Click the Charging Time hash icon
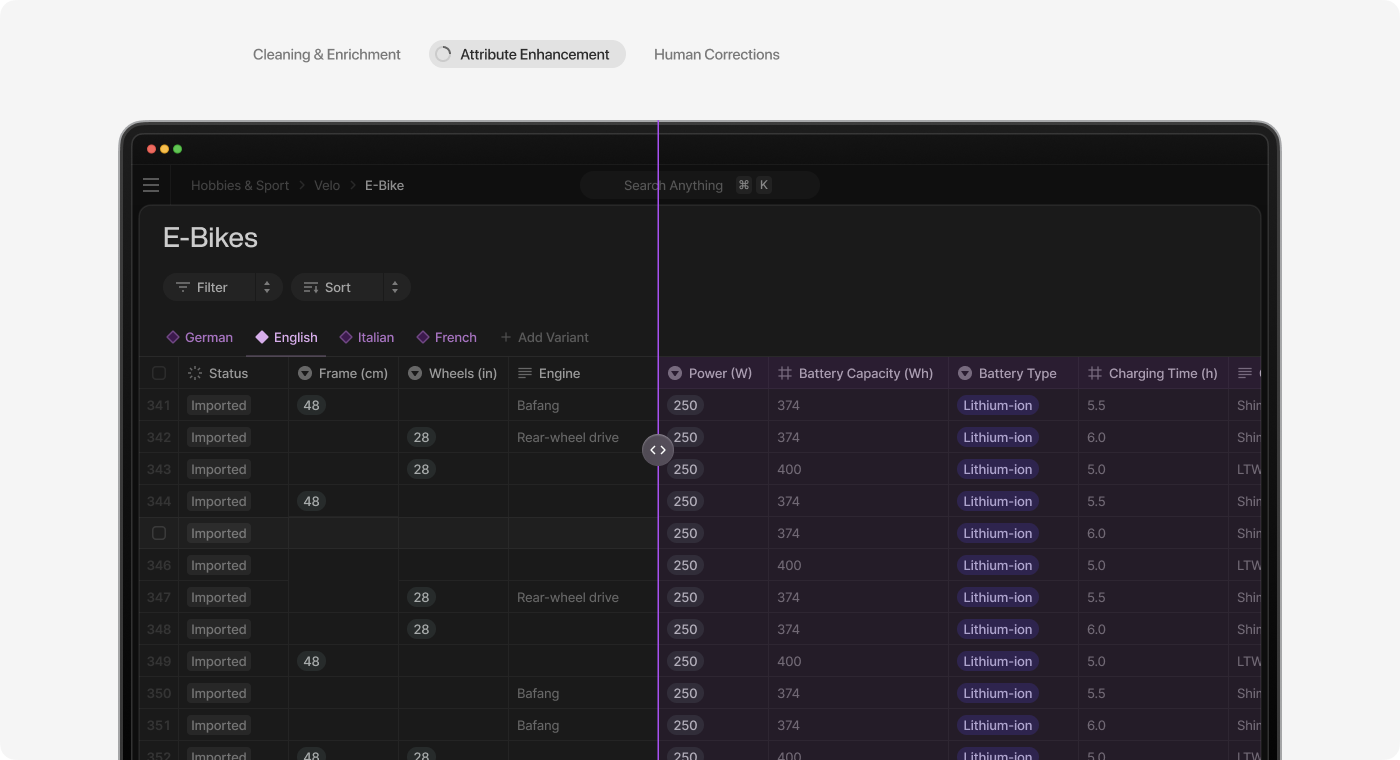Image resolution: width=1400 pixels, height=760 pixels. [x=1095, y=373]
